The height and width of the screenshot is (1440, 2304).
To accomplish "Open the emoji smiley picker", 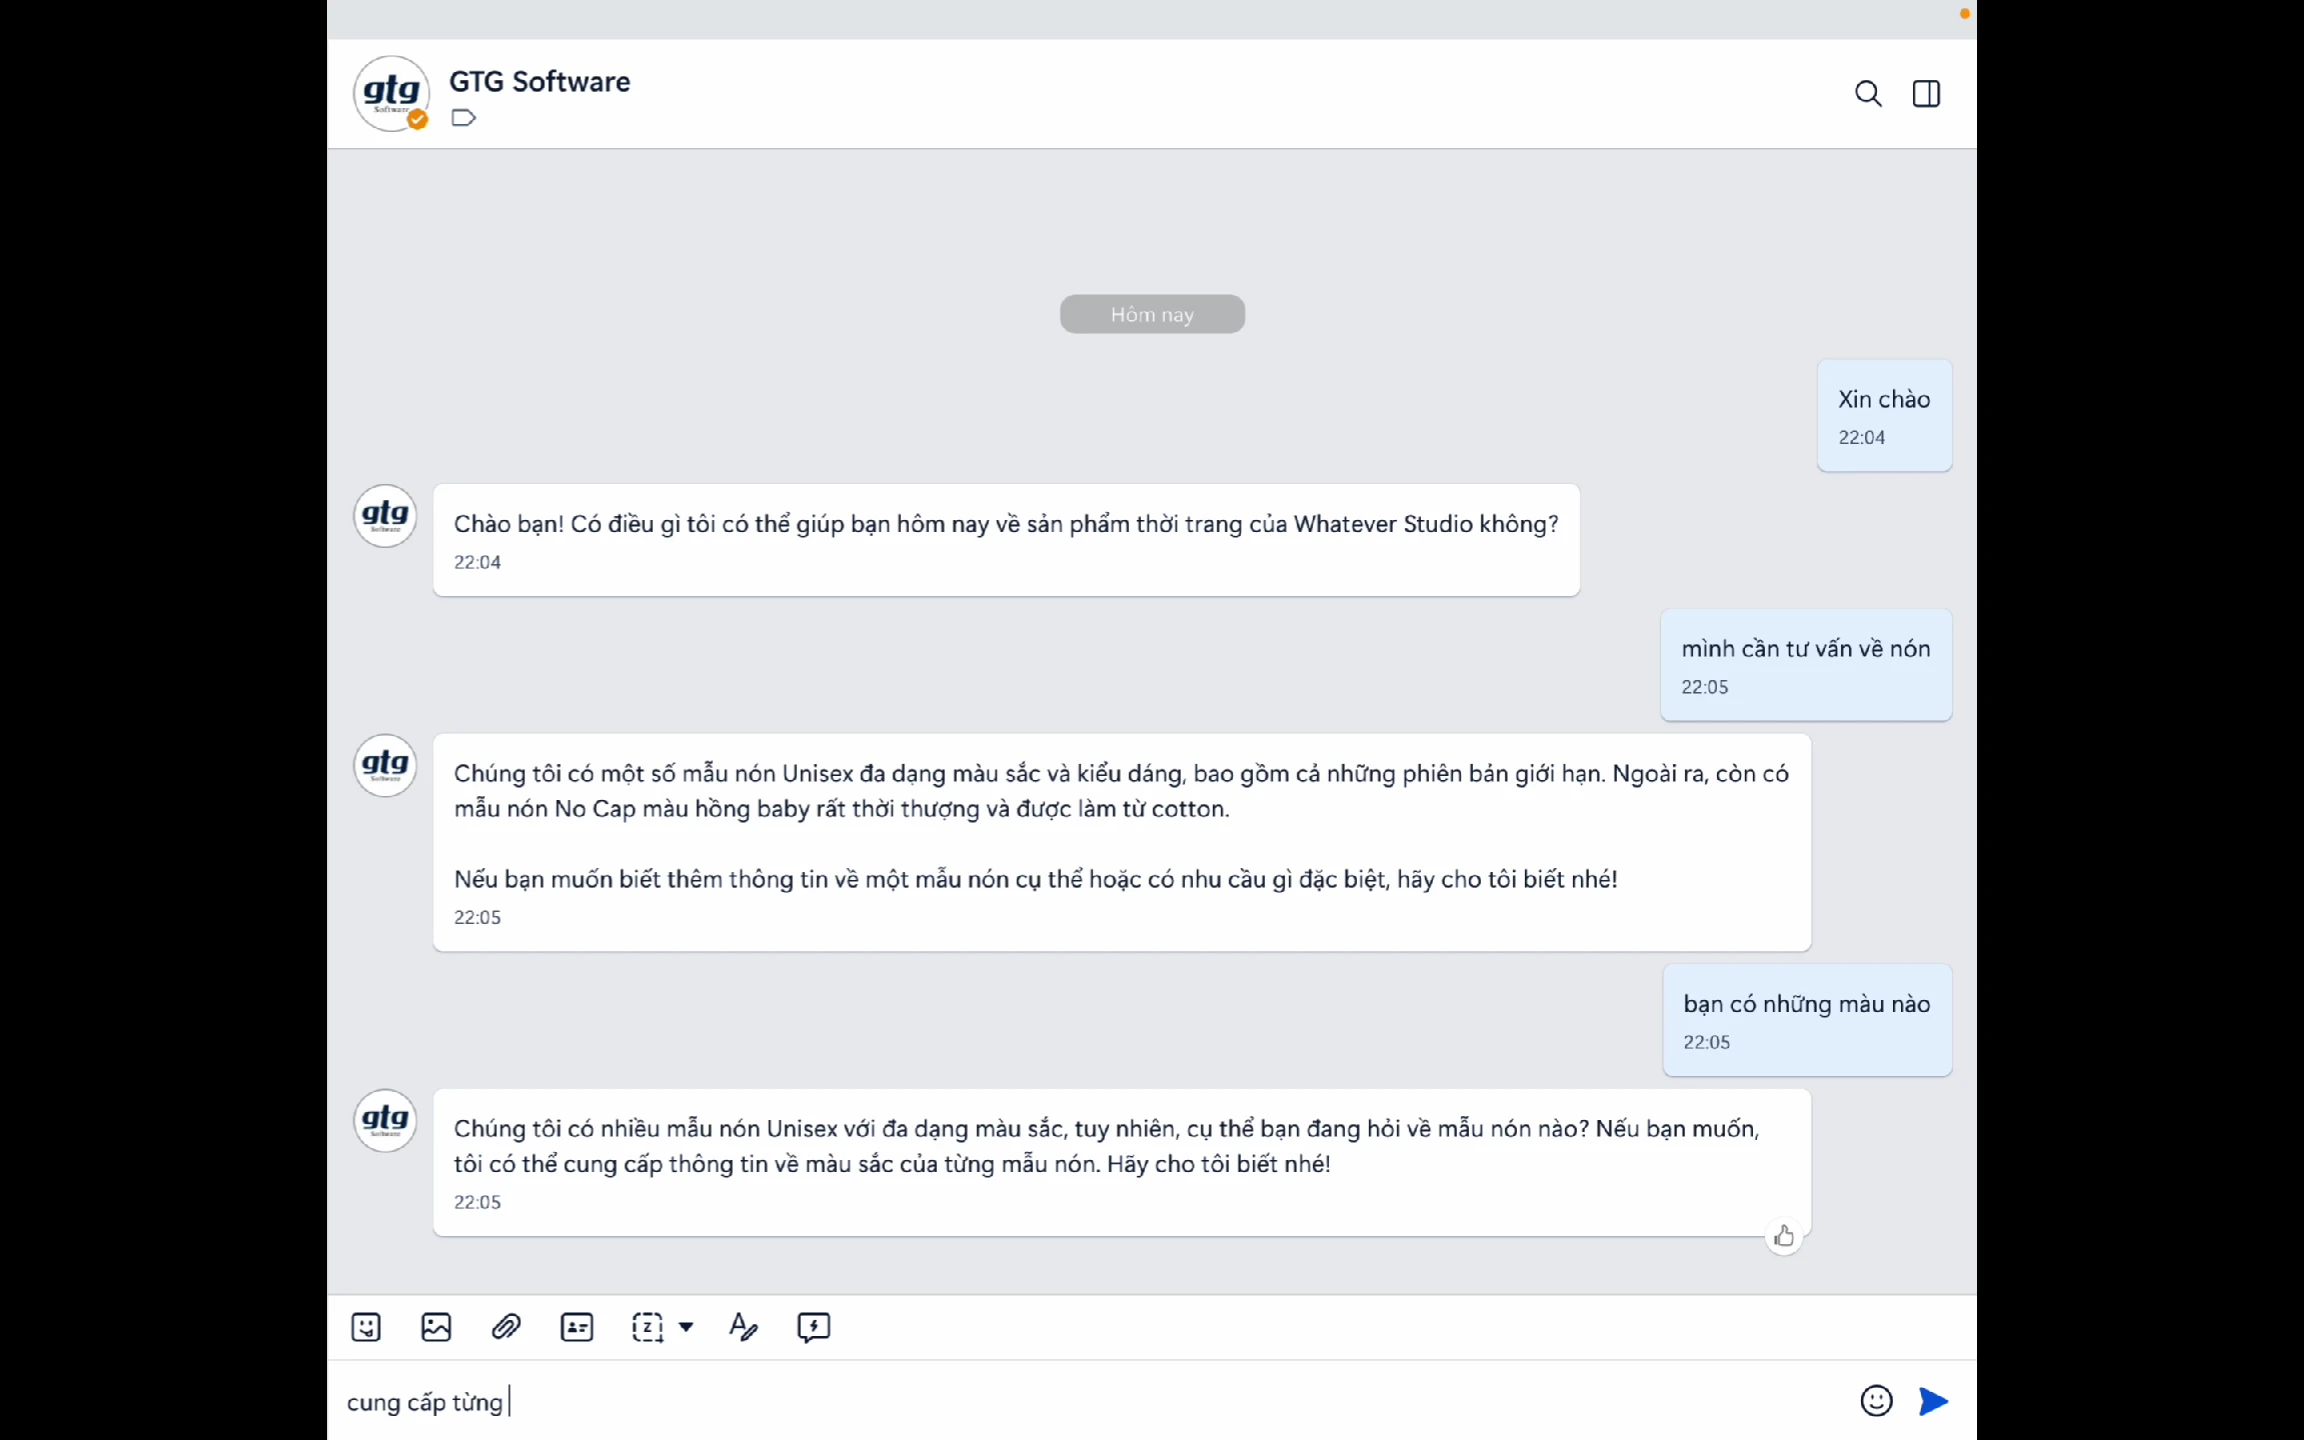I will [x=1876, y=1400].
